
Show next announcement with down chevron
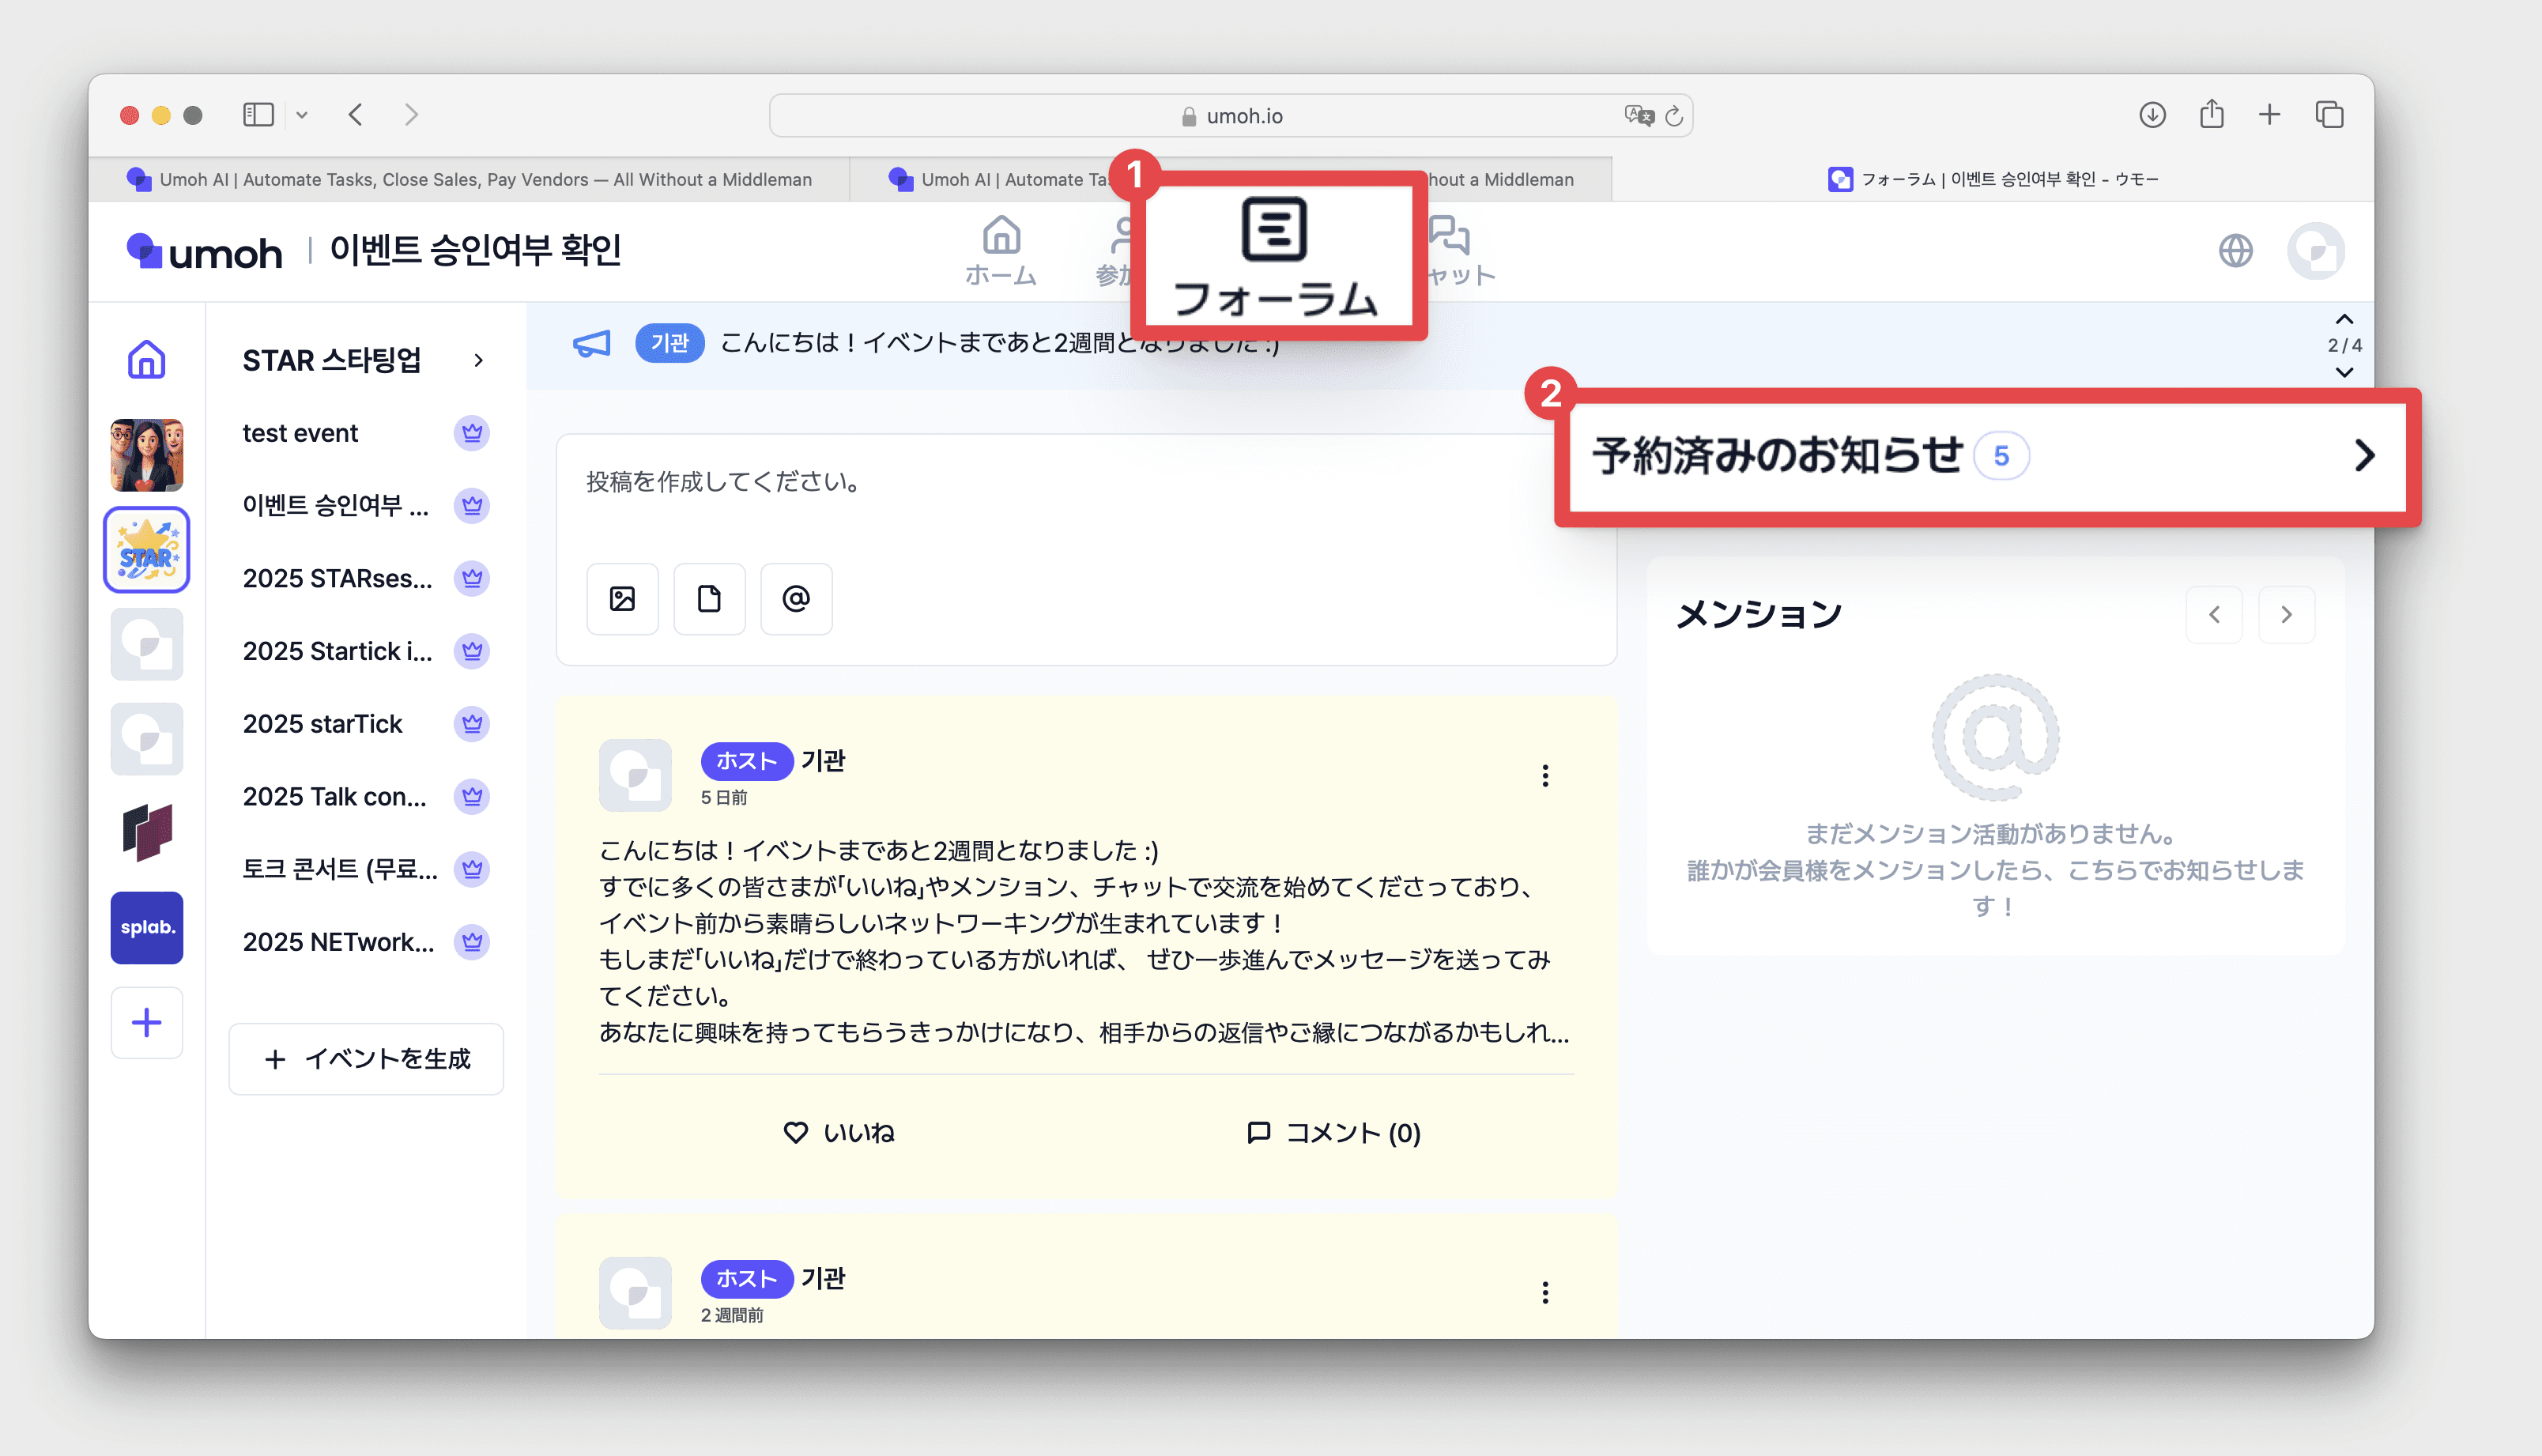[x=2344, y=372]
